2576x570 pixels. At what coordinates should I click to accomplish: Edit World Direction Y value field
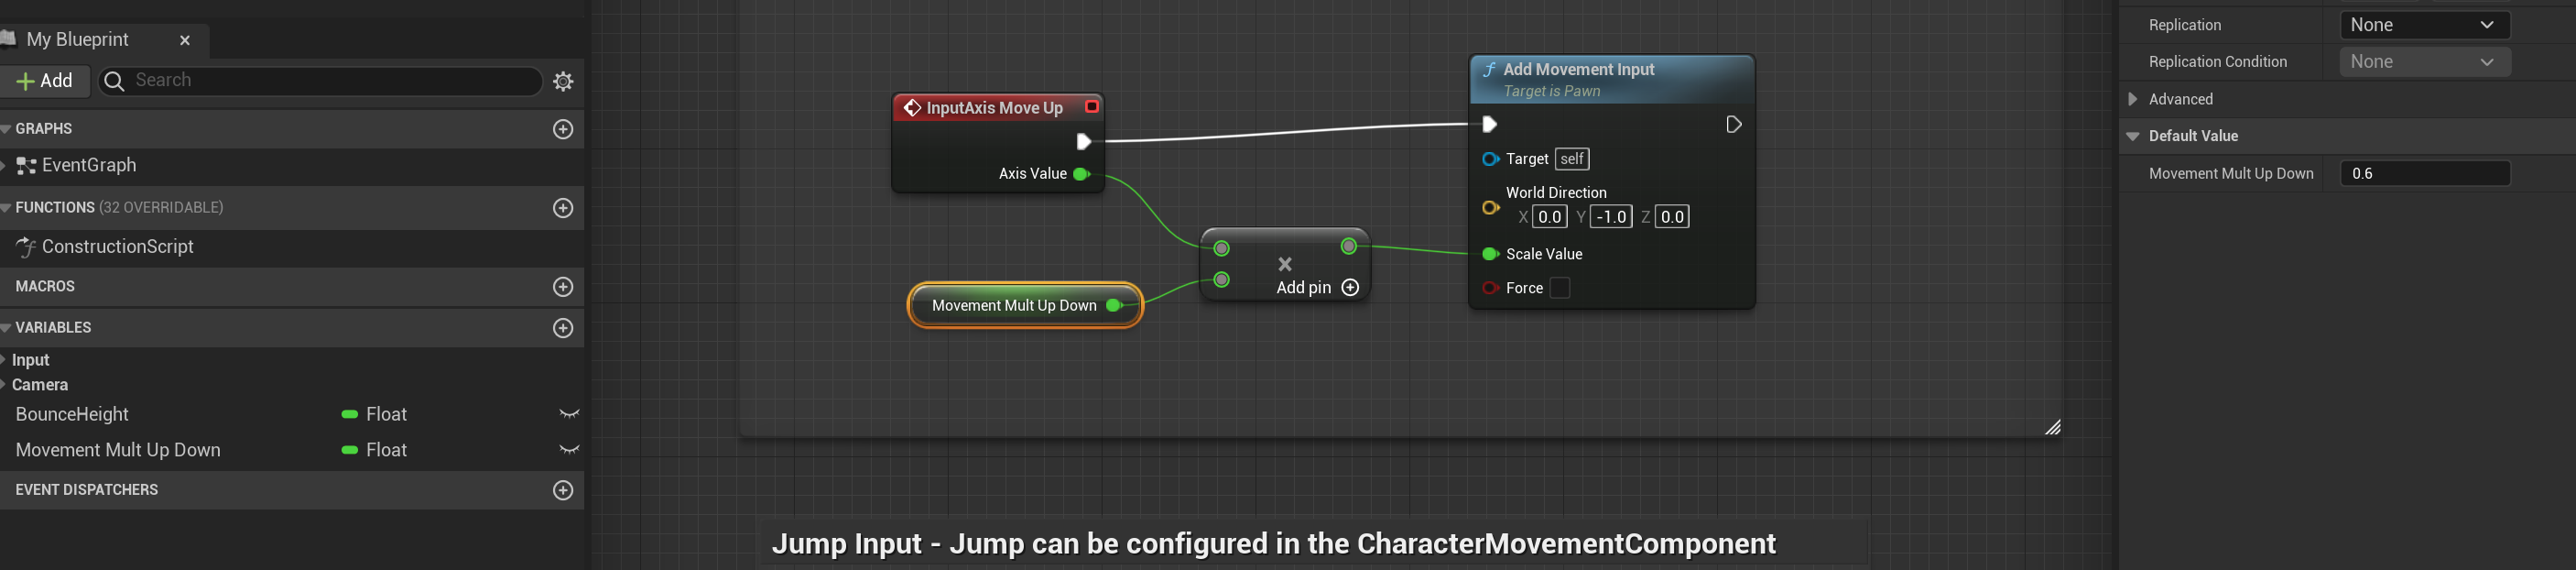1610,217
